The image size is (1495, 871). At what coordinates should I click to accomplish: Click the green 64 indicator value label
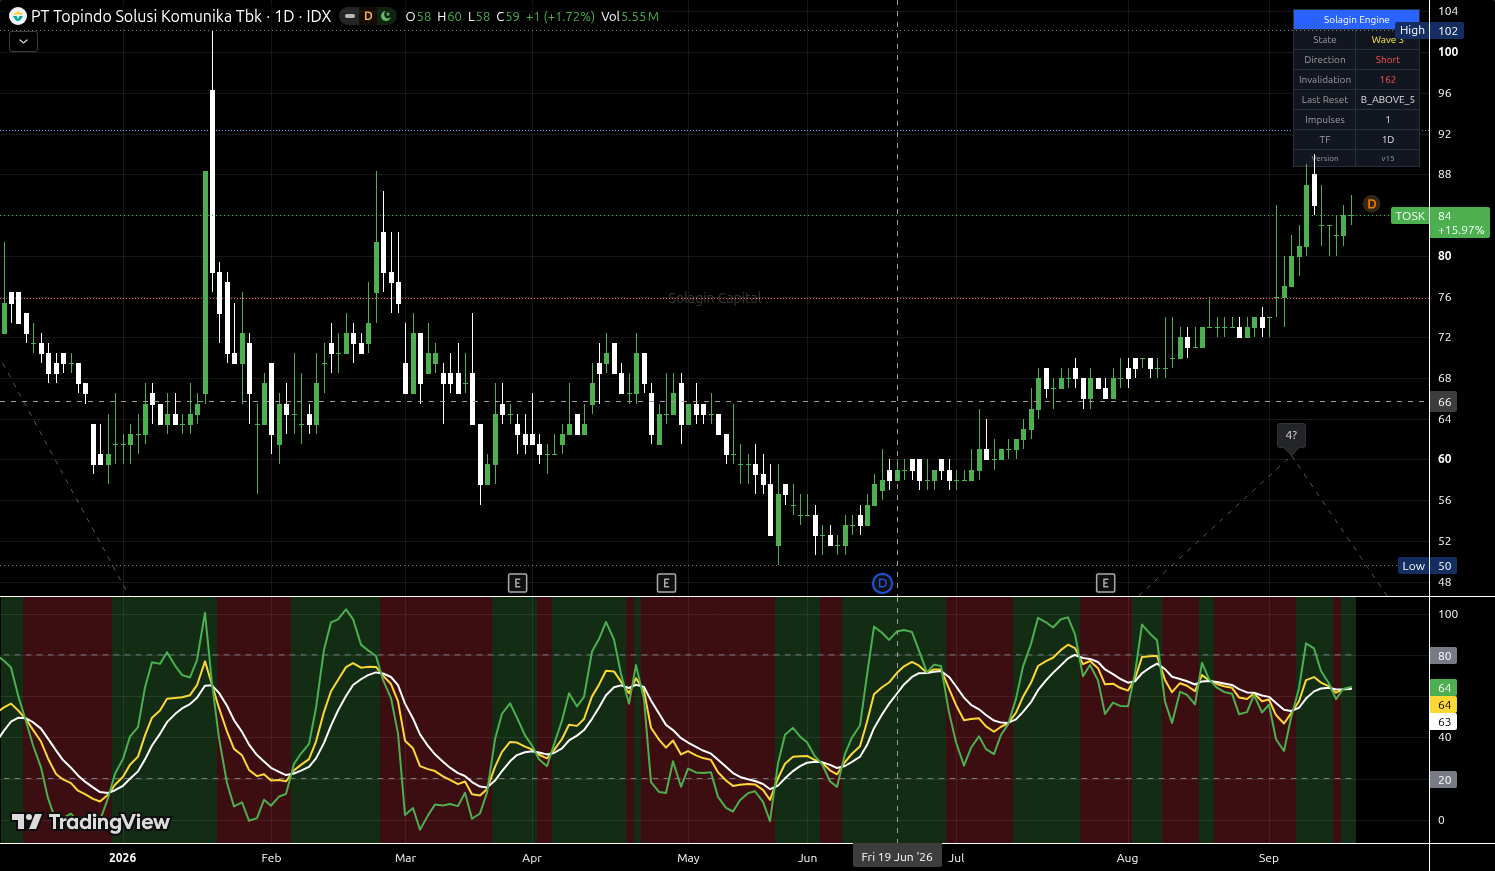[1444, 688]
